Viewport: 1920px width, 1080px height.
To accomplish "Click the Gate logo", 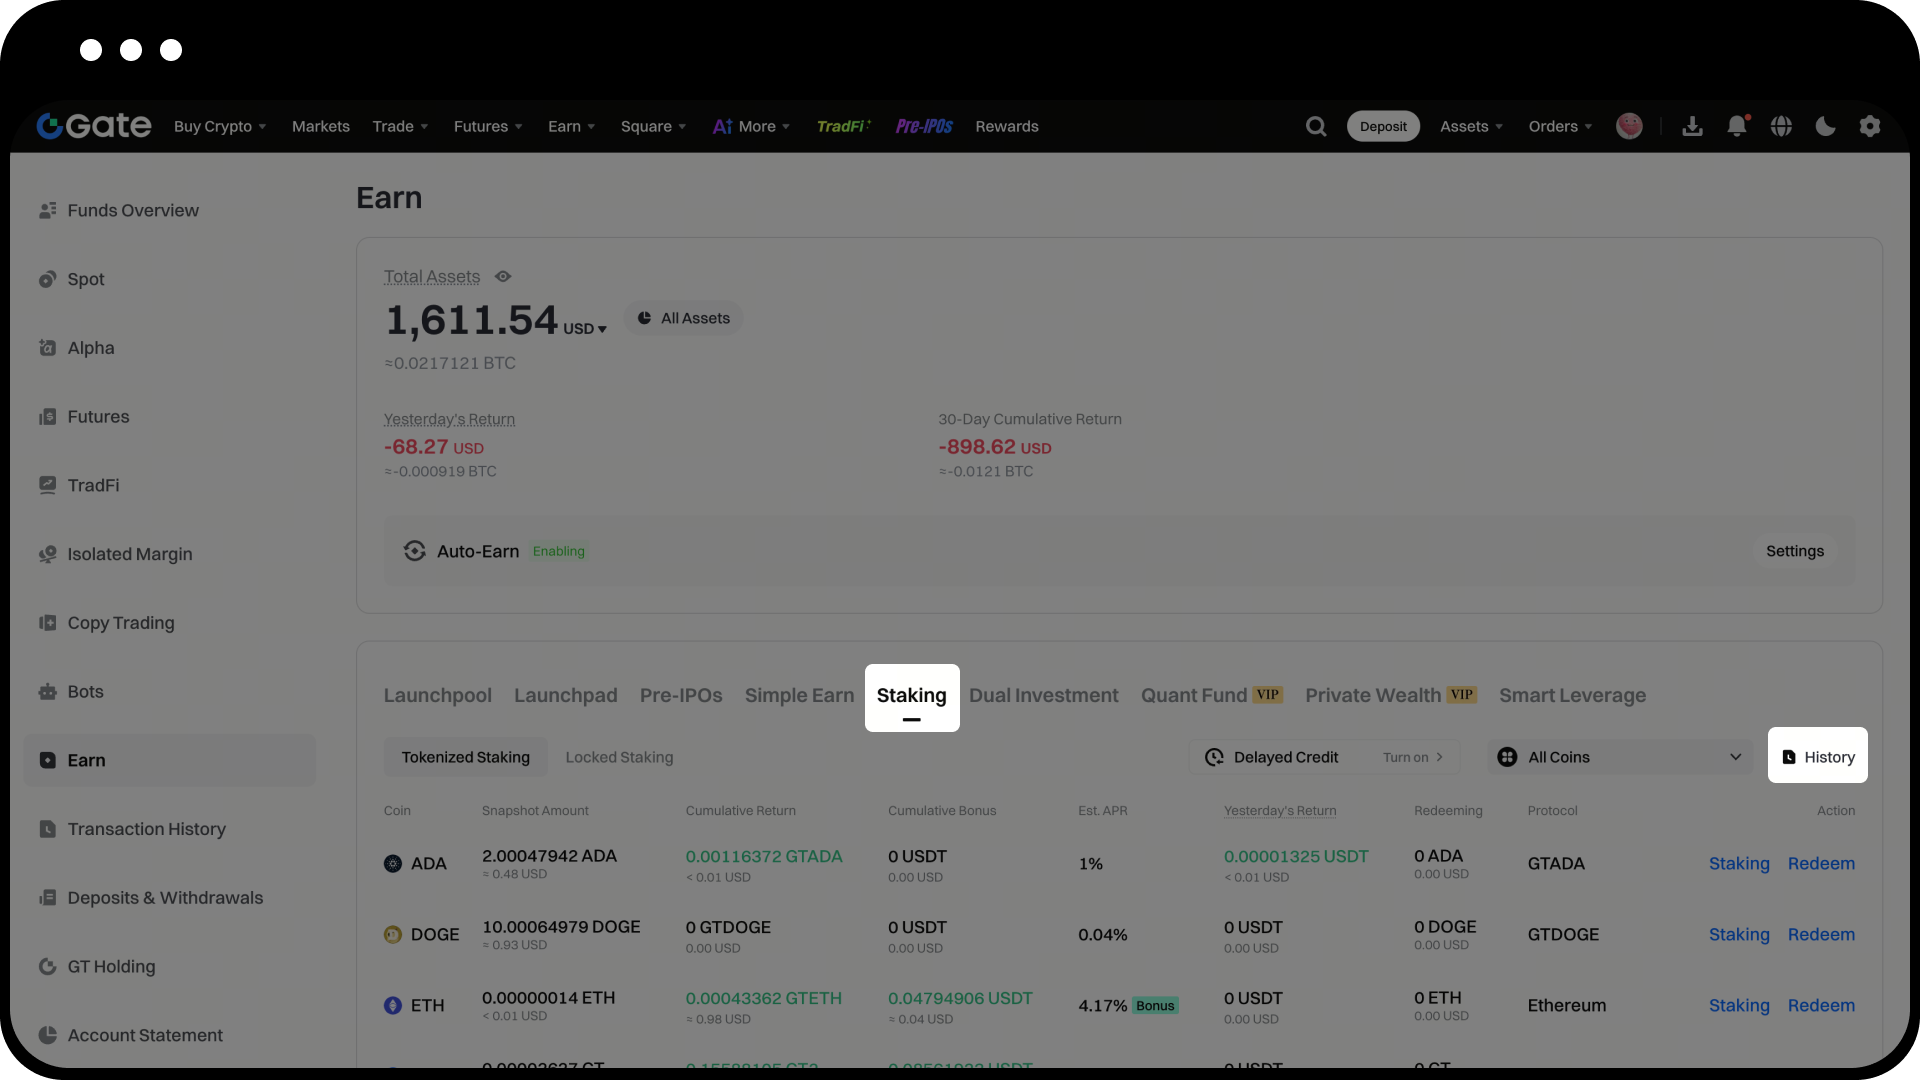I will (x=94, y=126).
